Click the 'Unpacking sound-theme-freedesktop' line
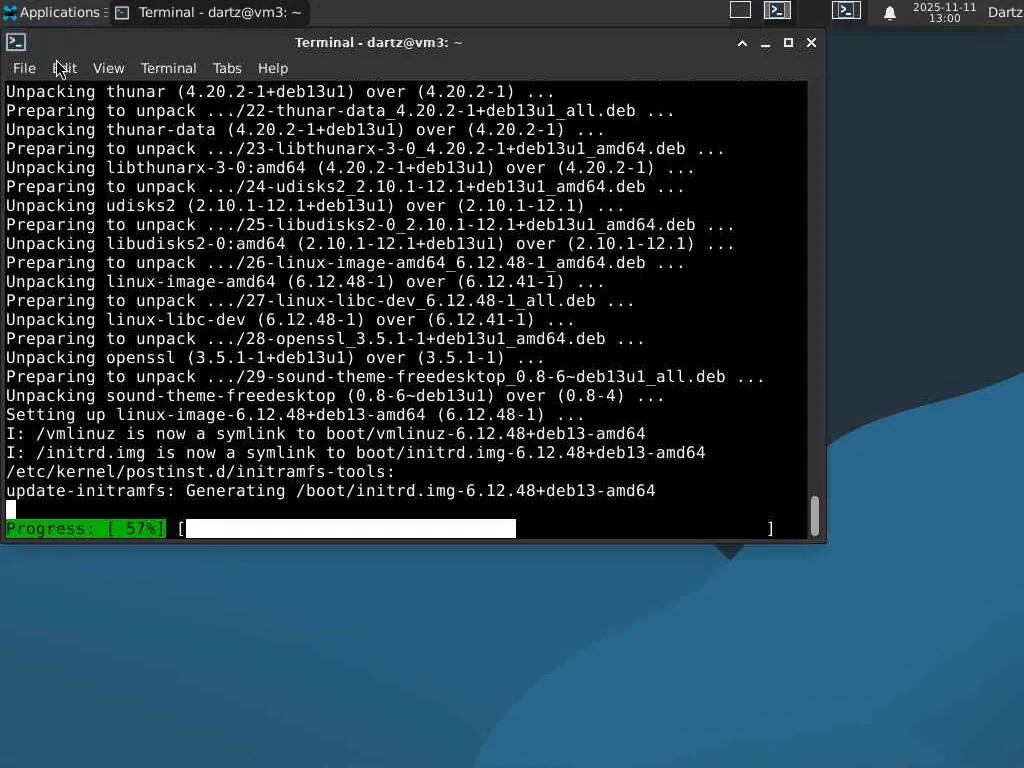Viewport: 1024px width, 768px height. pos(335,394)
